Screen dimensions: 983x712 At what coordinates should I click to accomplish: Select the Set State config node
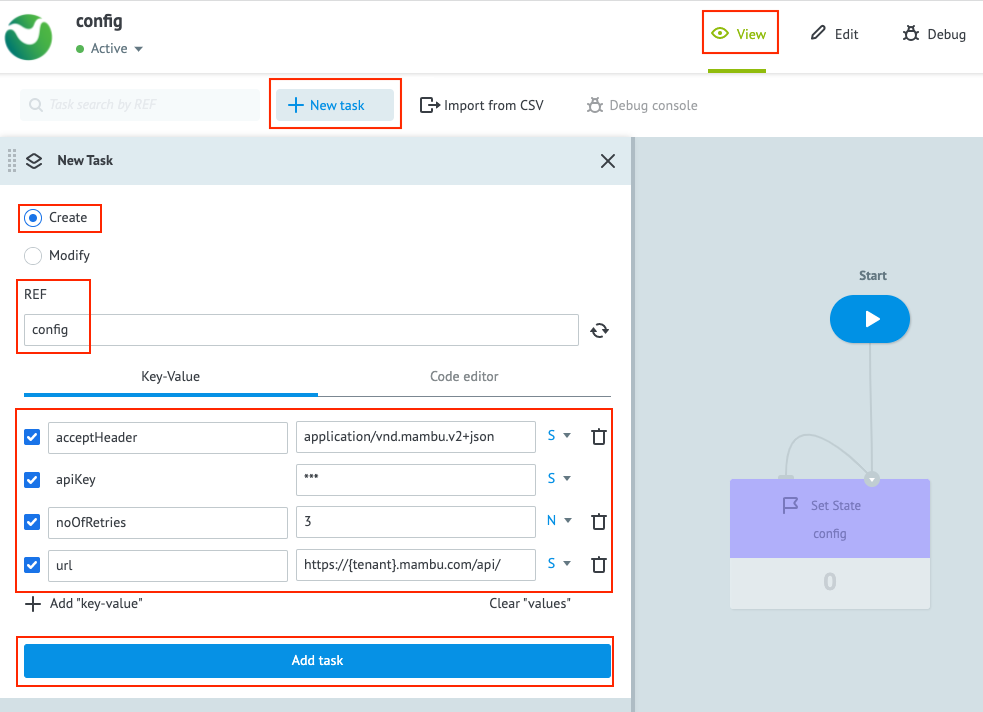(x=830, y=518)
